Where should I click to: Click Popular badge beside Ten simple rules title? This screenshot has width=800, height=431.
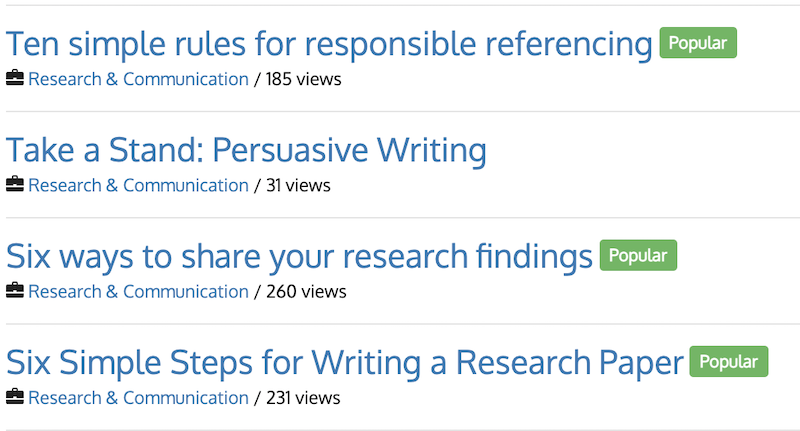(x=698, y=43)
